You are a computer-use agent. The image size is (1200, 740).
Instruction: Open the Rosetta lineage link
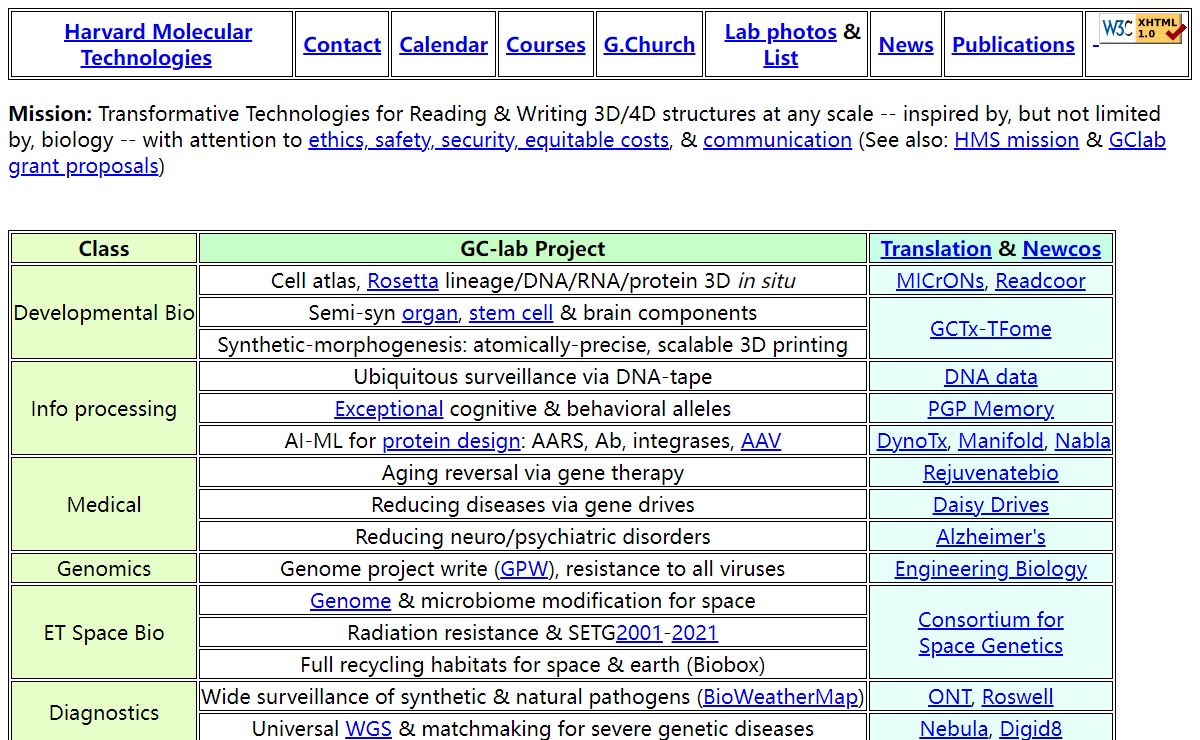[x=403, y=281]
